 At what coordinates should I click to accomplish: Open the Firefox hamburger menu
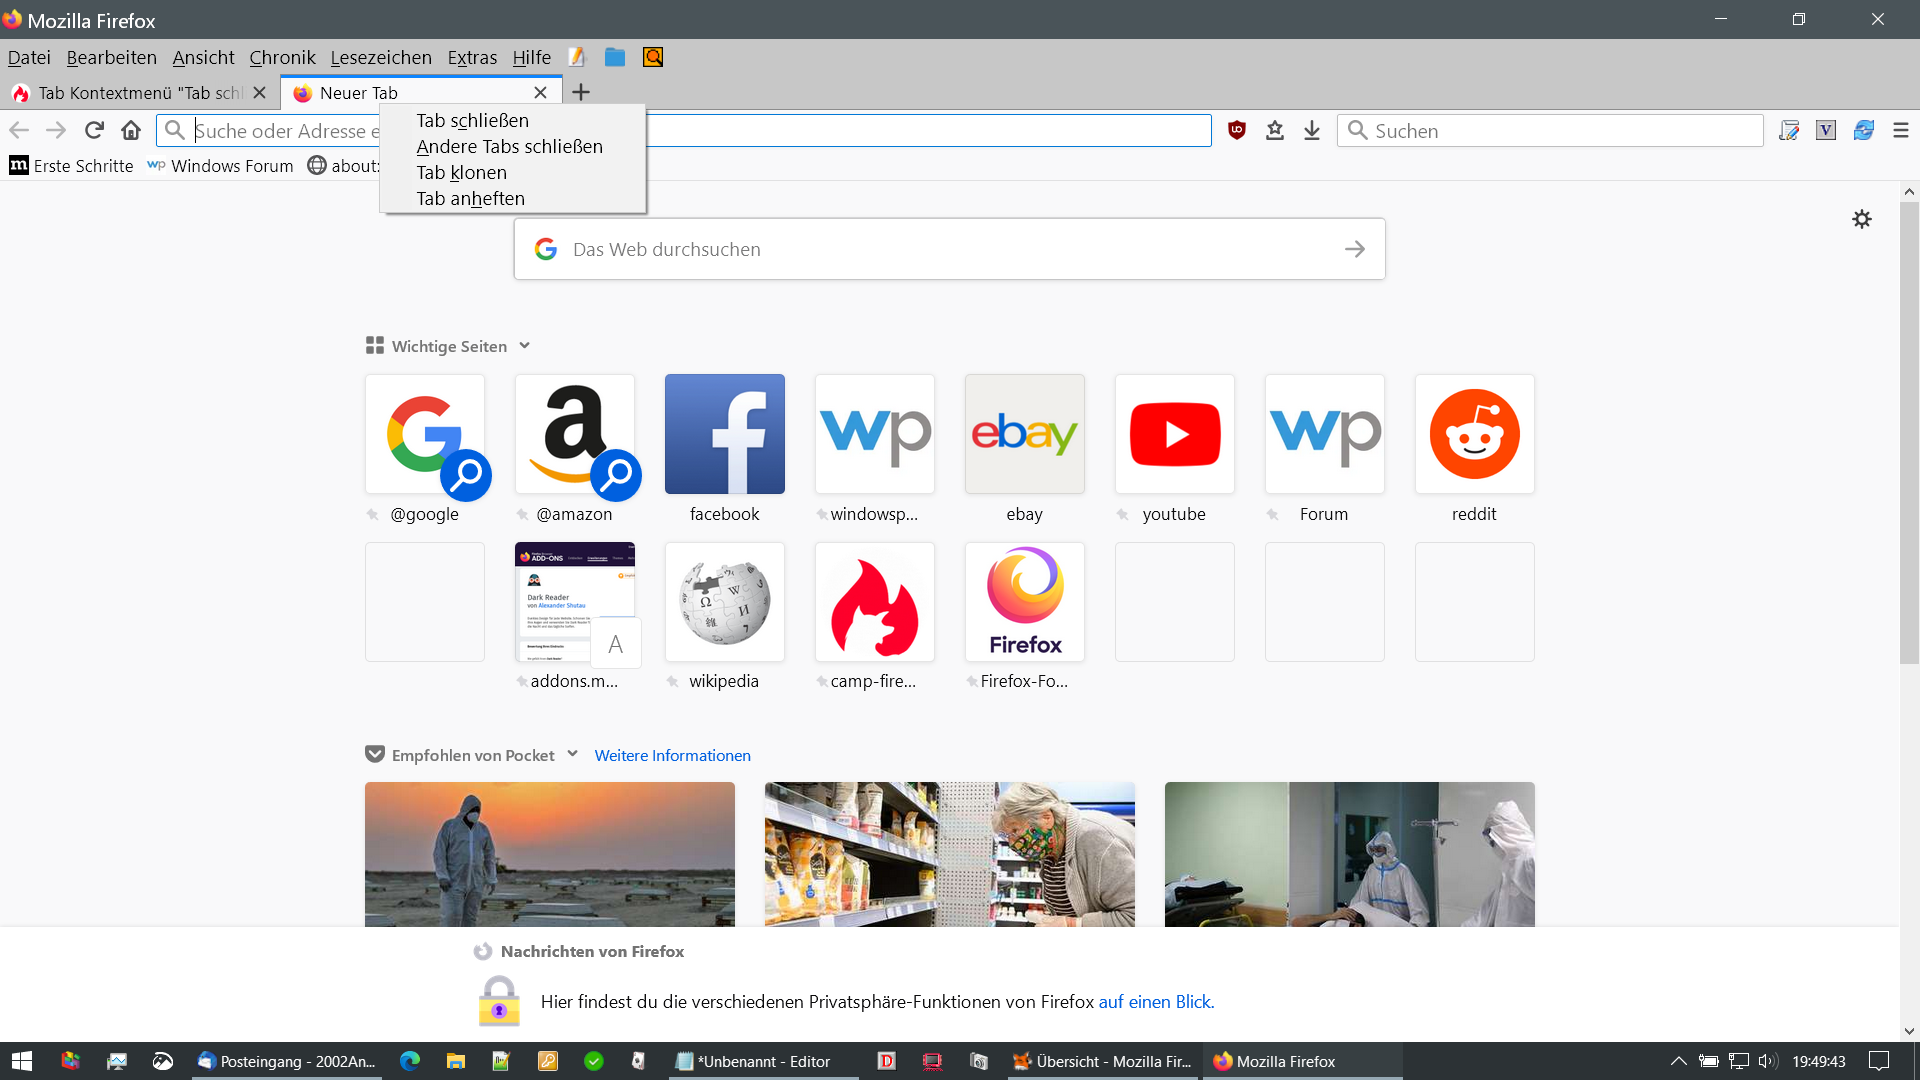coord(1901,130)
